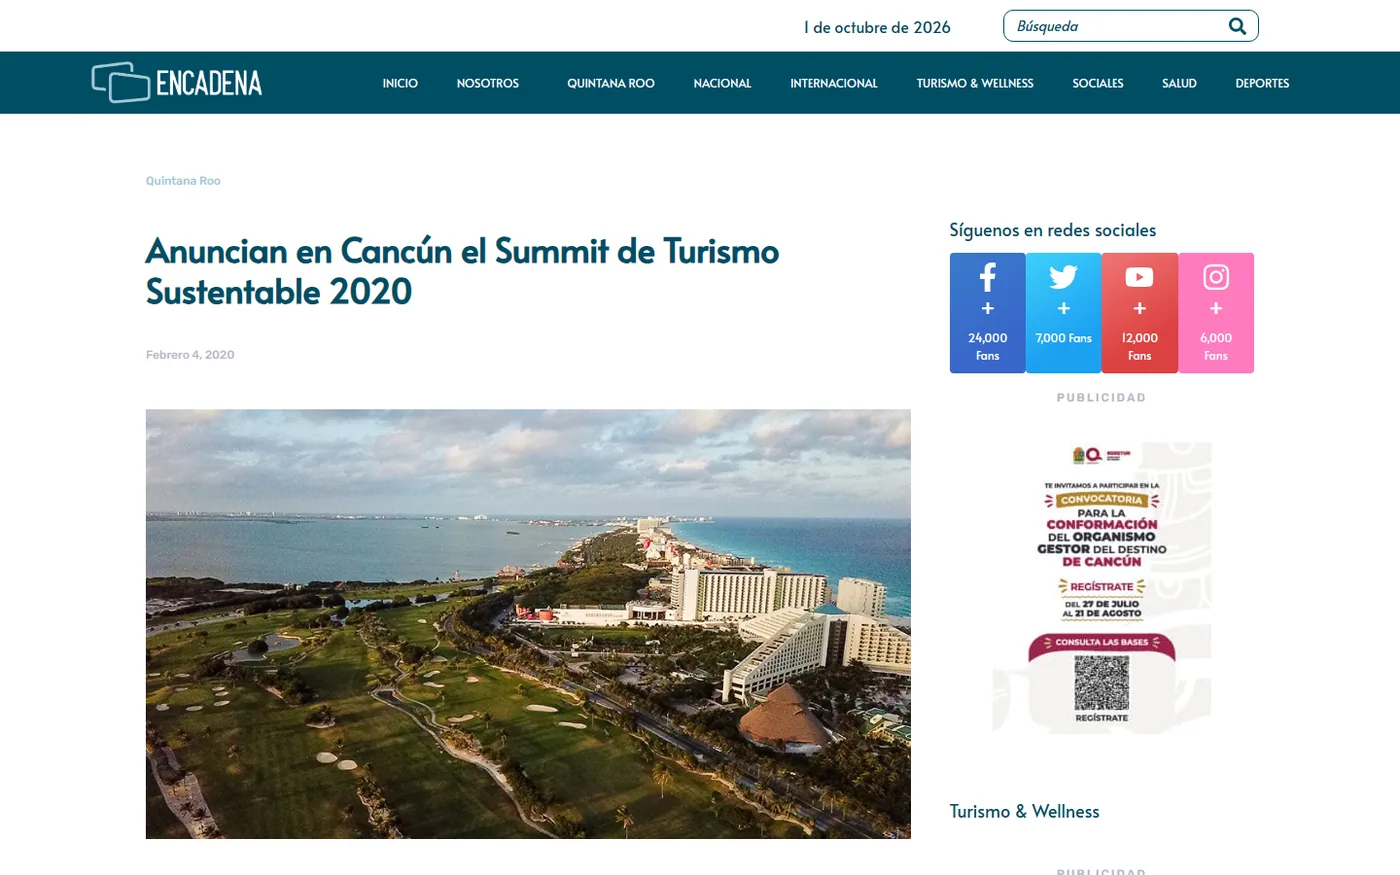
Task: Open the Twitter follow icon
Action: coord(1063,277)
